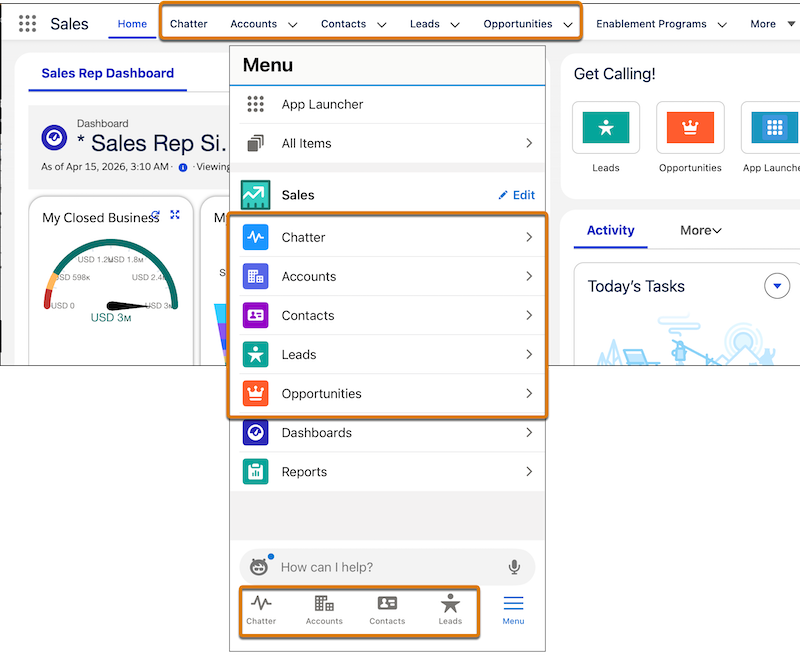Tap Leads in the bottom mobile bar
This screenshot has height=659, width=800.
pos(450,610)
